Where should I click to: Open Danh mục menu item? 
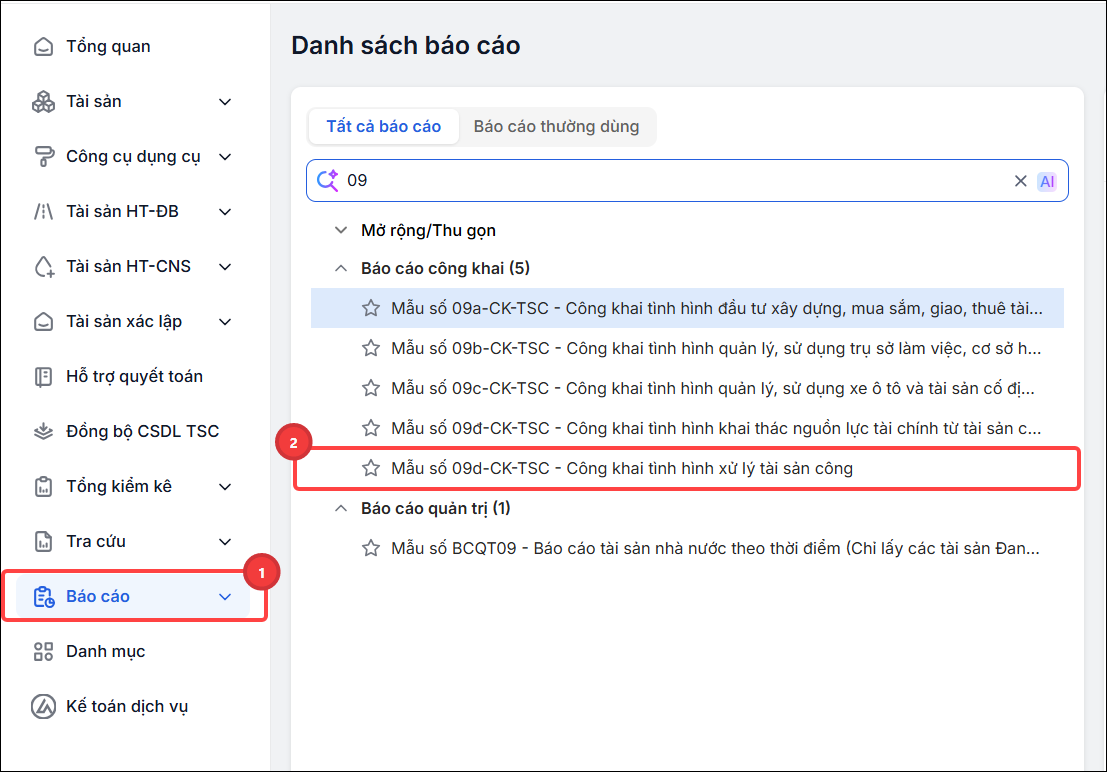133,651
